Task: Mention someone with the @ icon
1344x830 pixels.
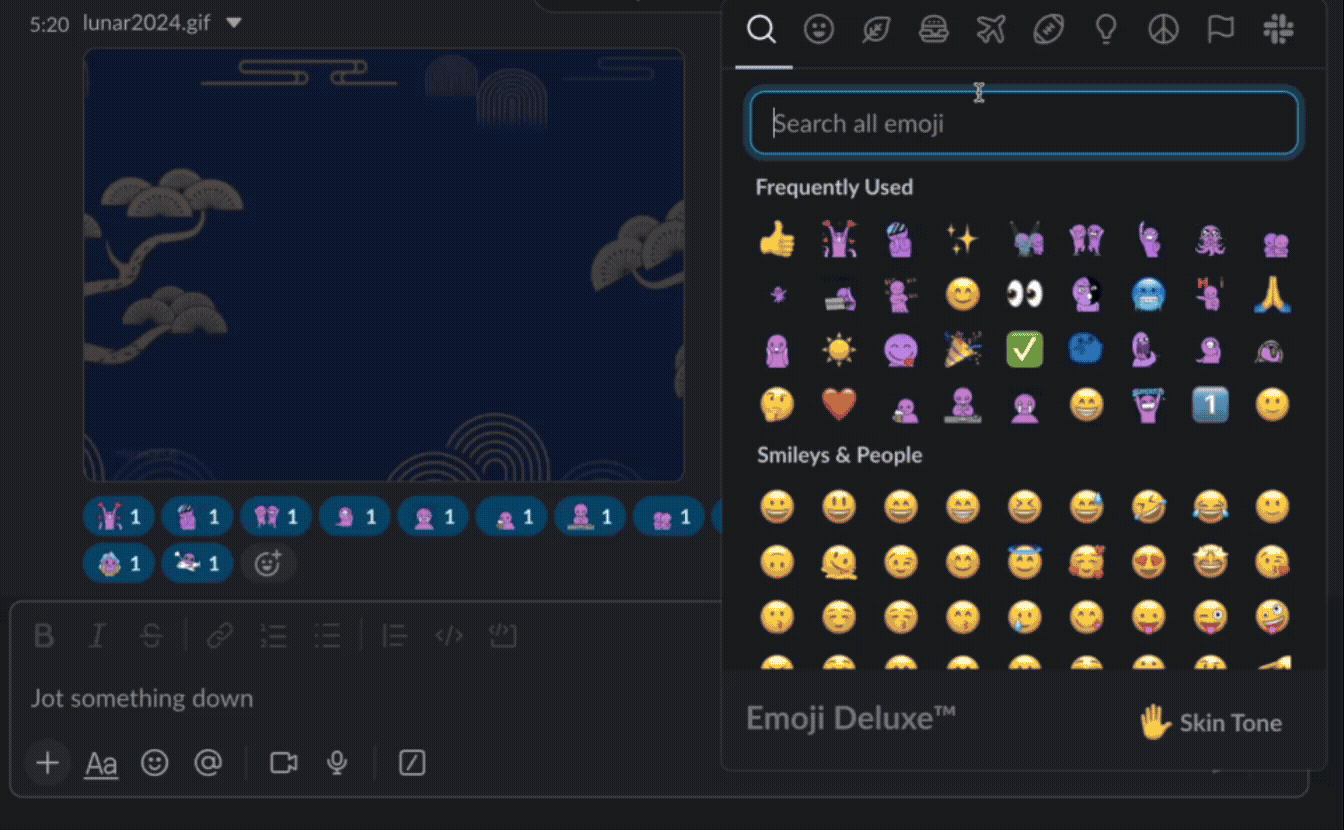Action: pyautogui.click(x=207, y=764)
